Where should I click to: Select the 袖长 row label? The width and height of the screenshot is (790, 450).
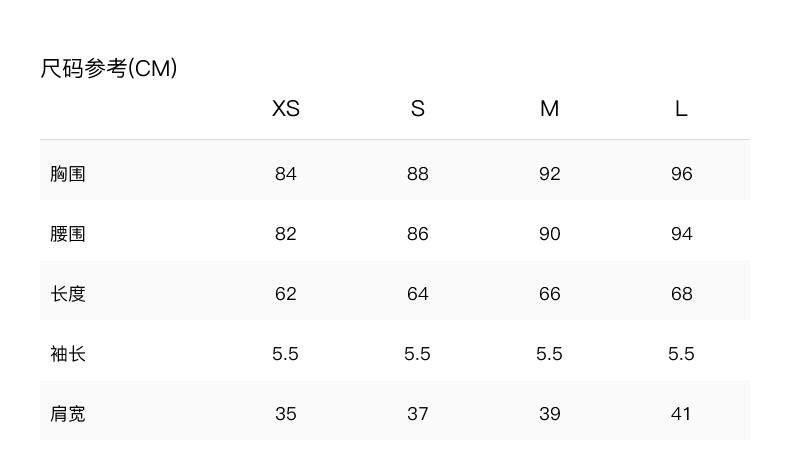point(68,354)
